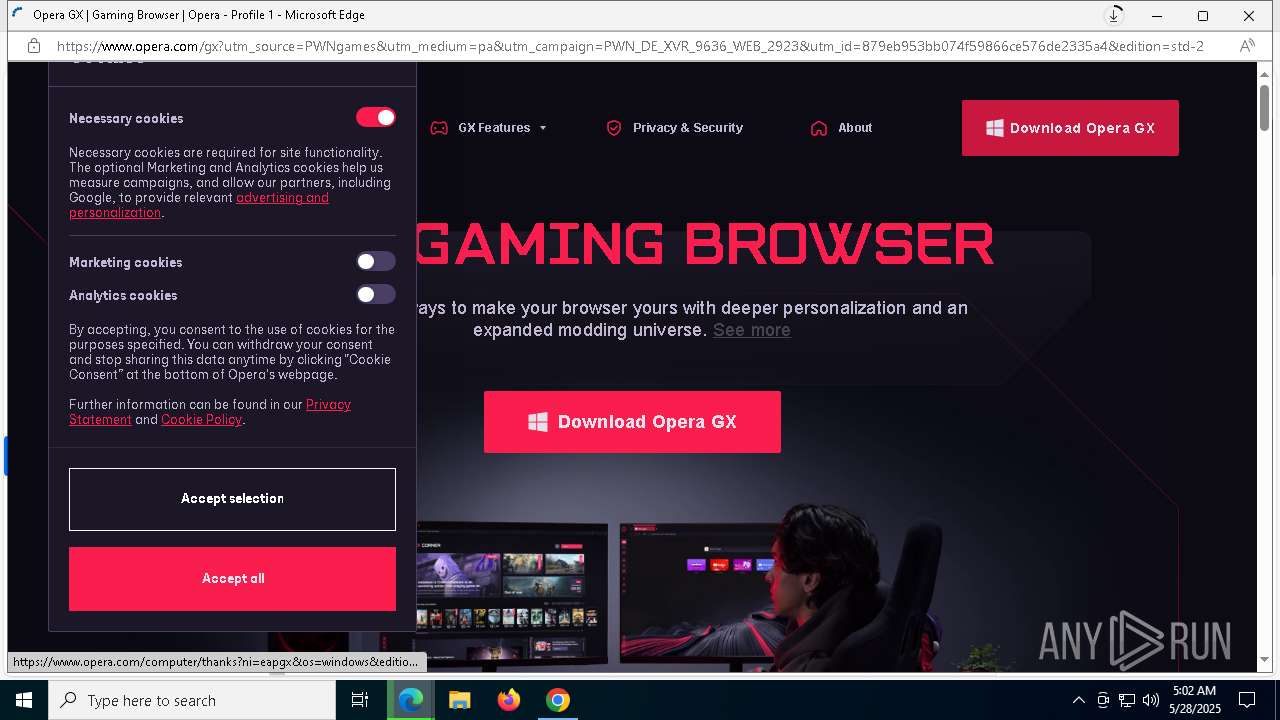Open the Privacy & Security menu item

coord(688,128)
